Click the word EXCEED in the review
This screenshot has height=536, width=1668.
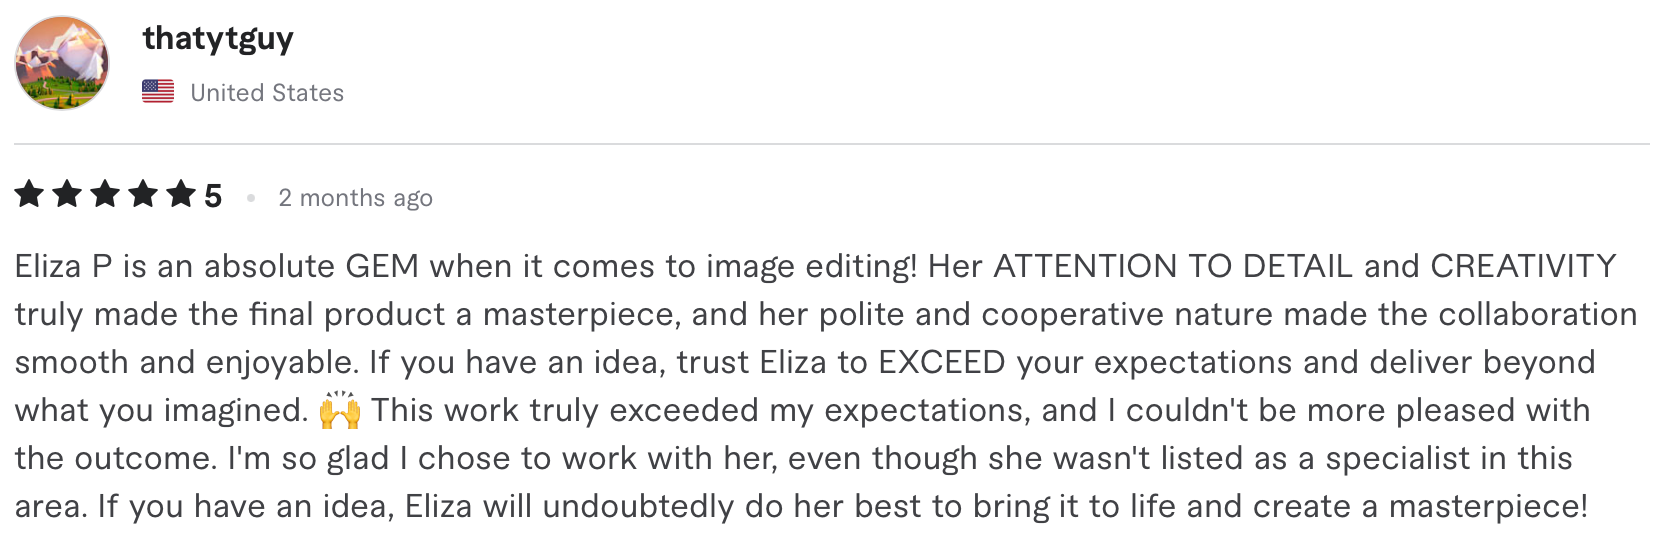[941, 362]
